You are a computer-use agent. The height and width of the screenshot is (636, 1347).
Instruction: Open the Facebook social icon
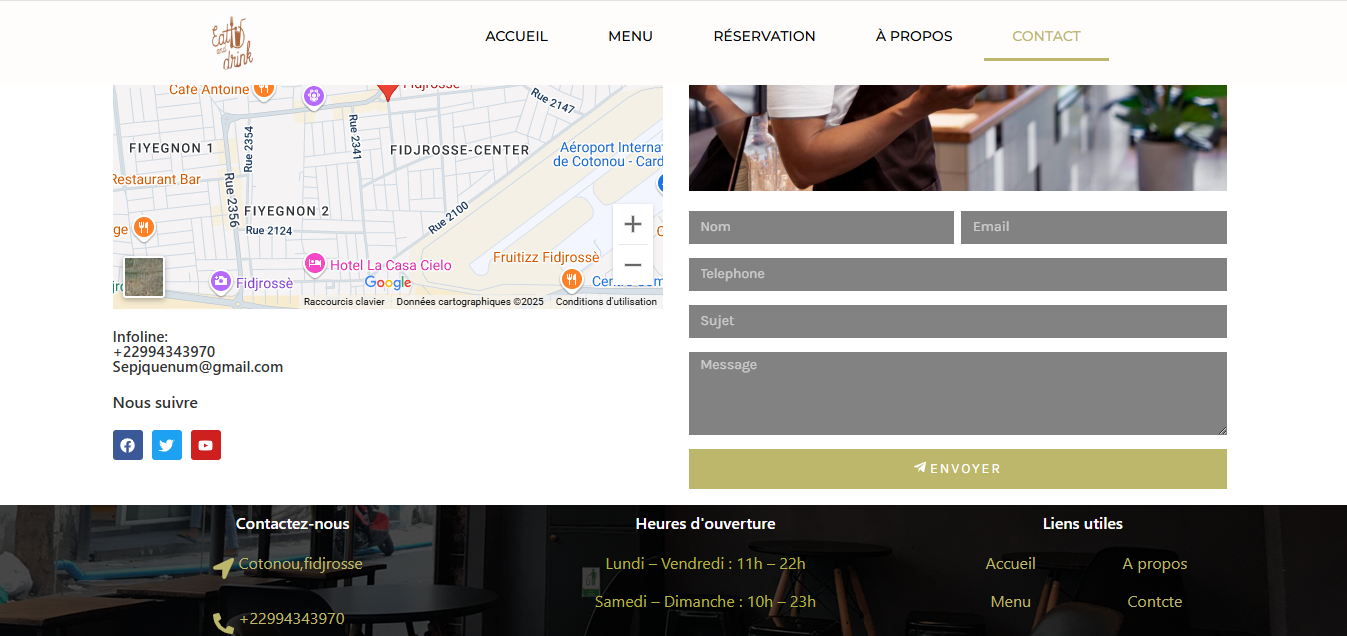(x=128, y=445)
